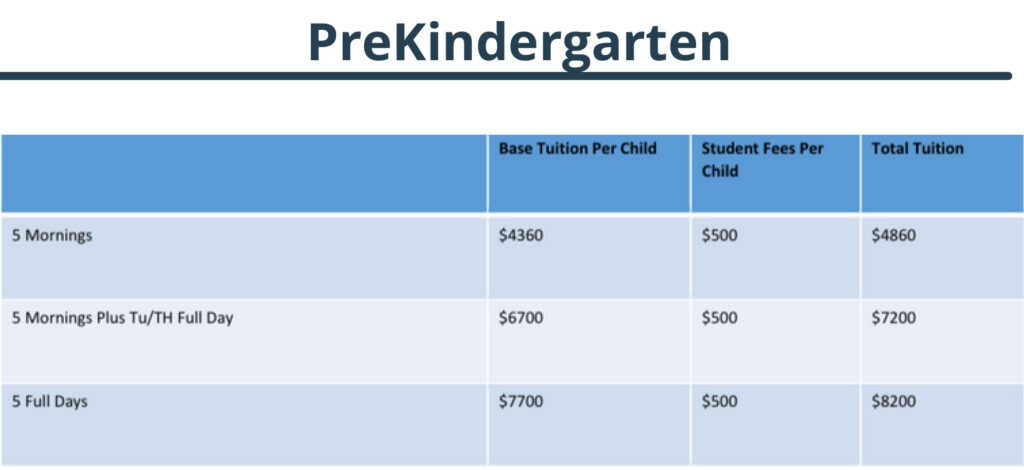Select the 5 Full Days row label
The height and width of the screenshot is (470, 1024).
(x=50, y=401)
